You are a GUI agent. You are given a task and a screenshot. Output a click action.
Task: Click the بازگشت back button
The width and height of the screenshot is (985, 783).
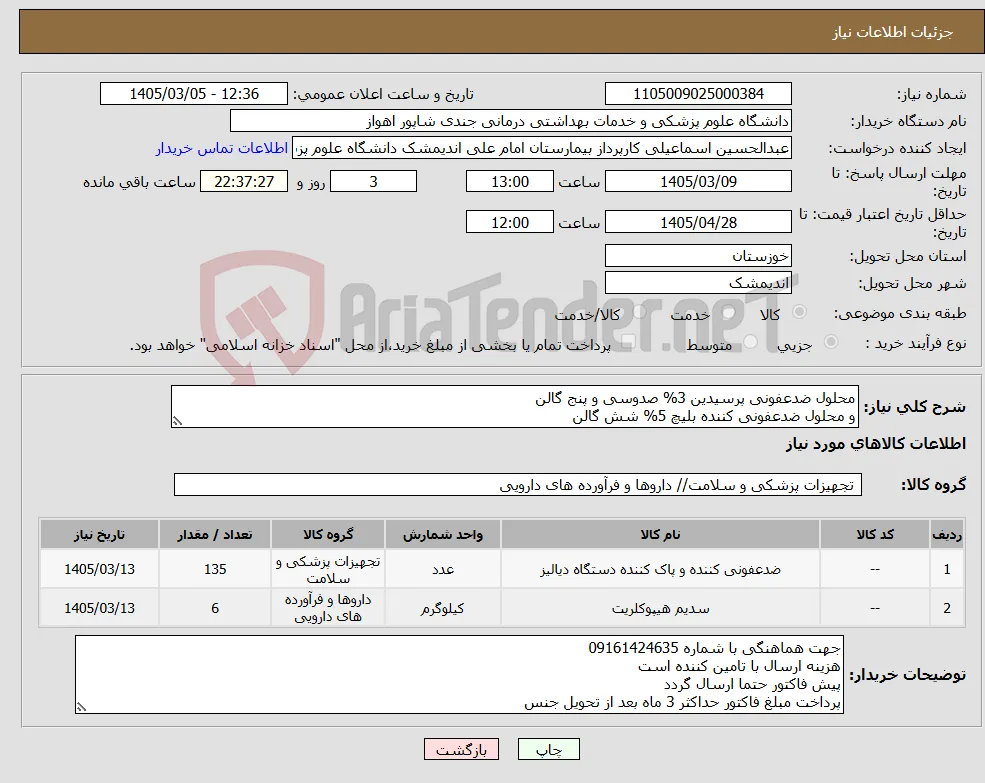click(x=461, y=749)
